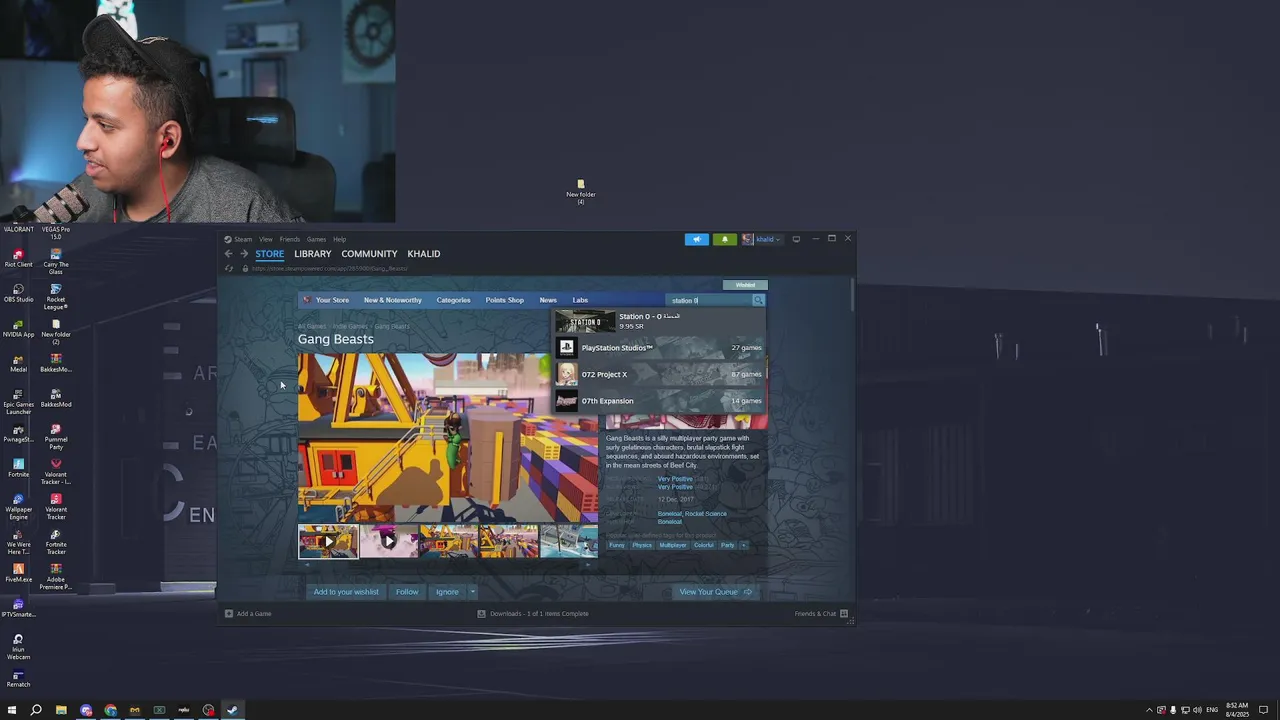
Task: Select the fourth screenshot thumbnail
Action: tap(508, 541)
